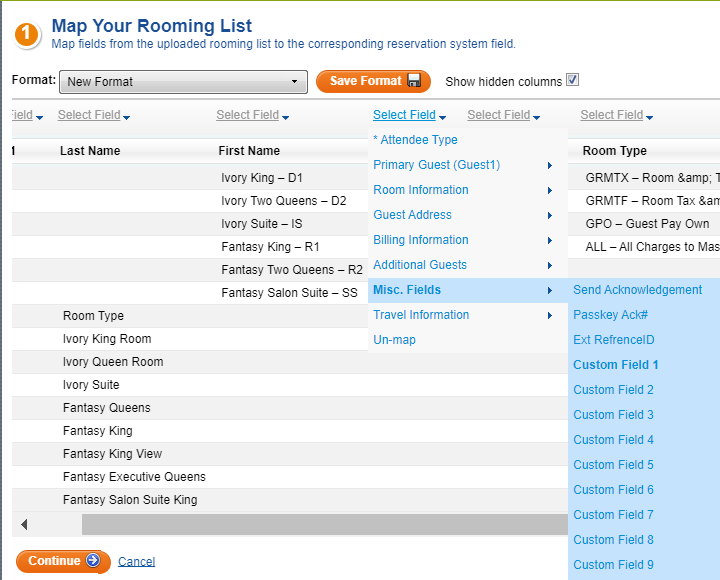Open Select Field dropdown above Room Type column
Viewport: 720px width, 580px height.
pyautogui.click(x=616, y=116)
